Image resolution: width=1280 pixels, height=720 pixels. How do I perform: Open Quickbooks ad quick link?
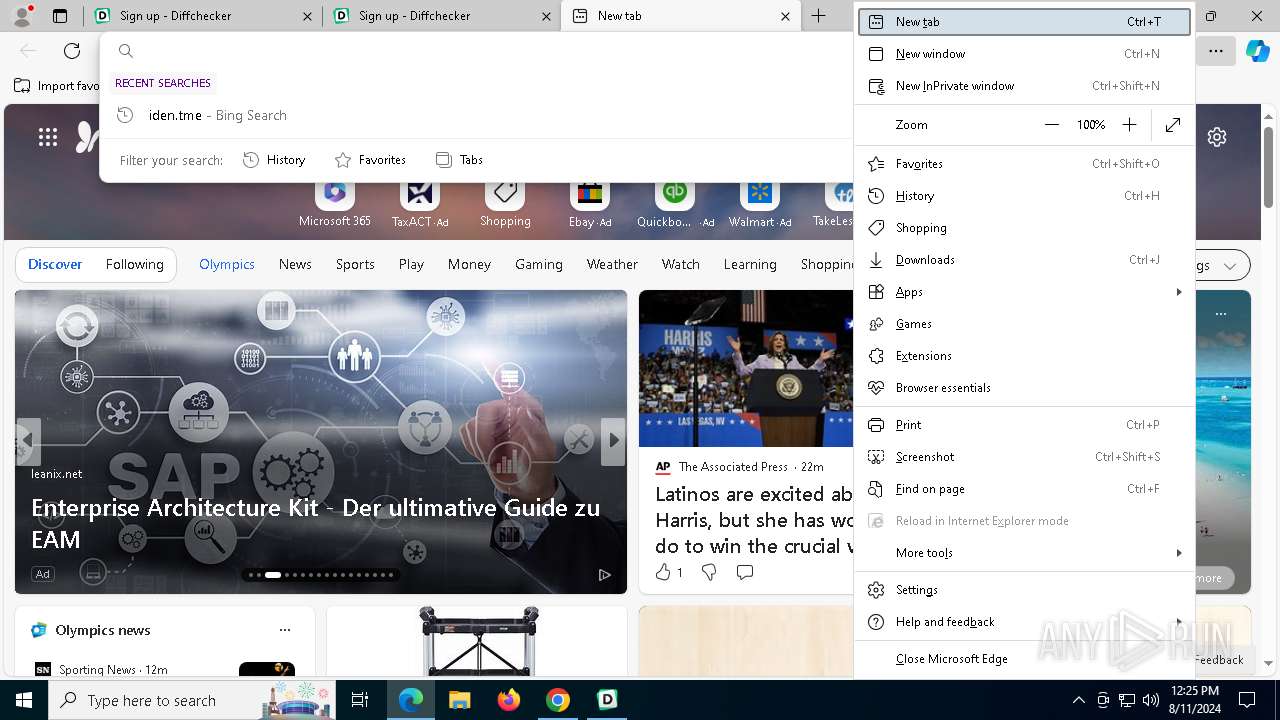675,204
